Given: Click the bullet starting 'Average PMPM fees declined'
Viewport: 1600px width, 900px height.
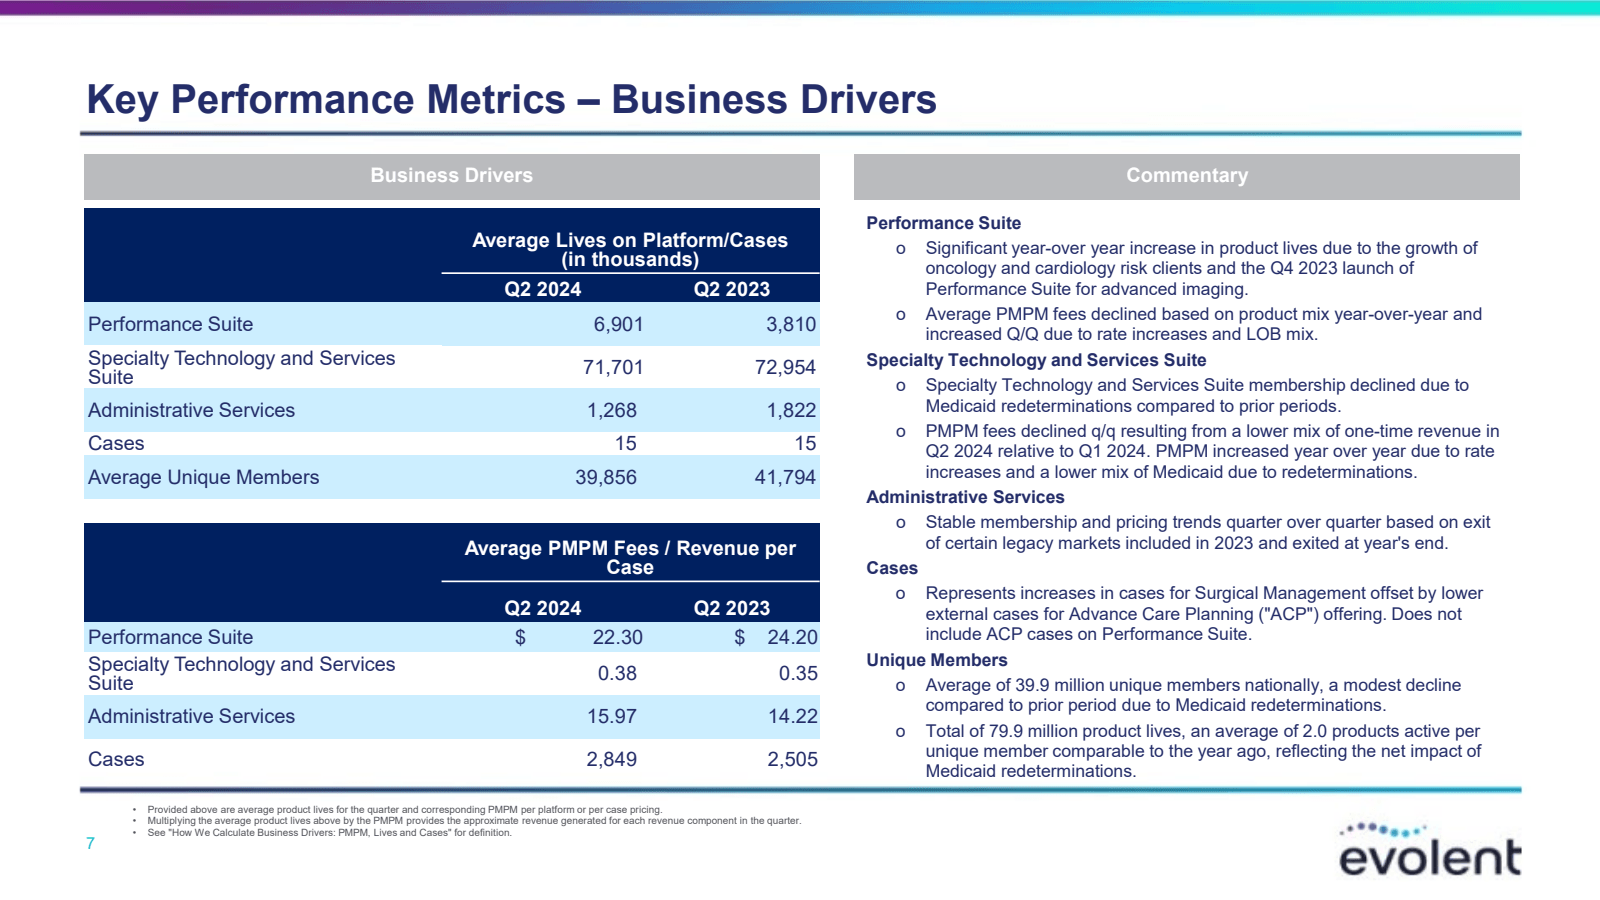Looking at the screenshot, I should tap(1203, 324).
